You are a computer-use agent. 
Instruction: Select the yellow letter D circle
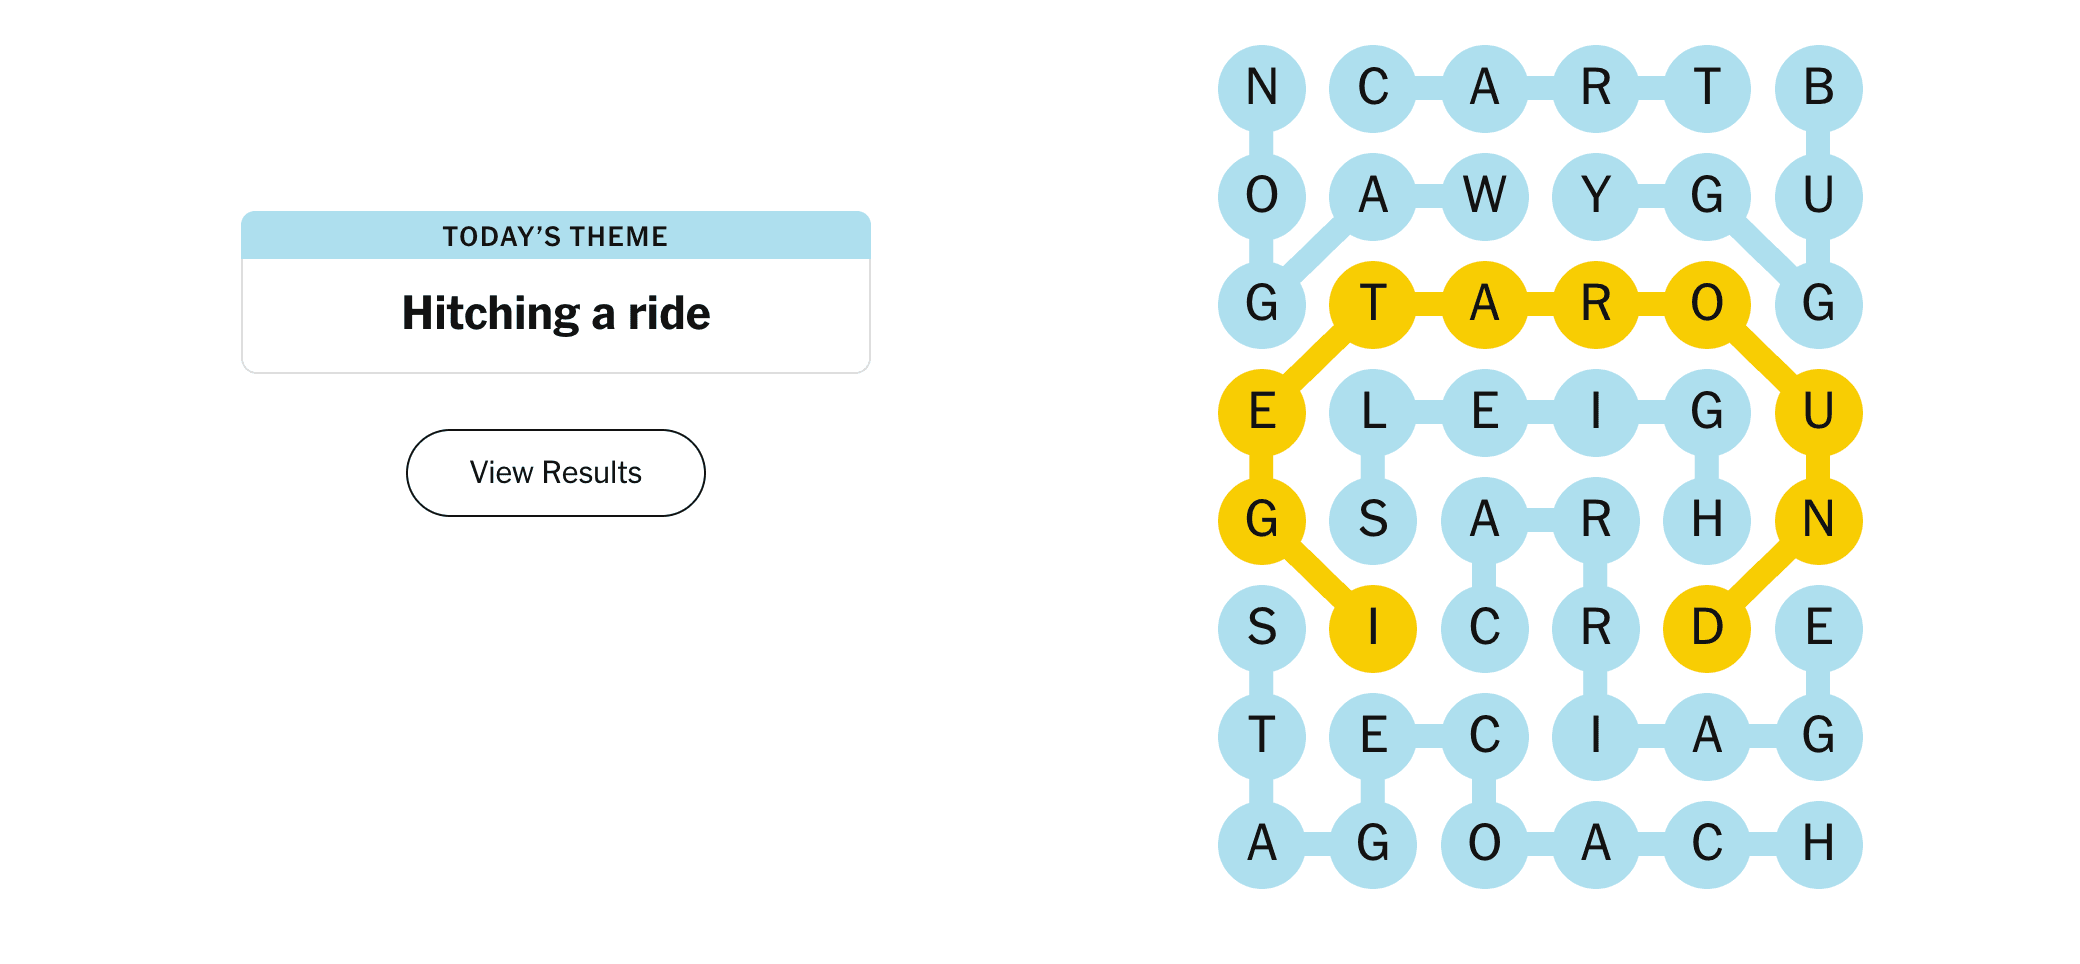1707,628
